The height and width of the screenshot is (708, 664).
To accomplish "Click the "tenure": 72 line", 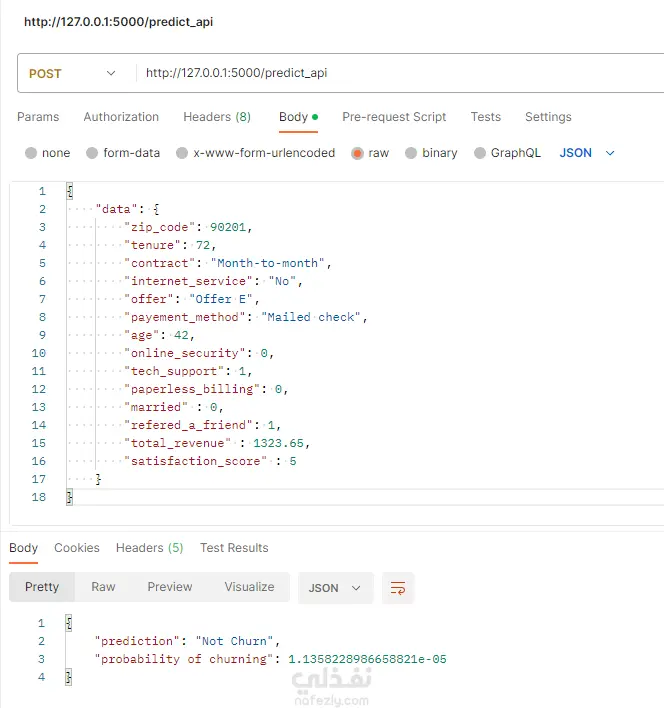I will (170, 245).
